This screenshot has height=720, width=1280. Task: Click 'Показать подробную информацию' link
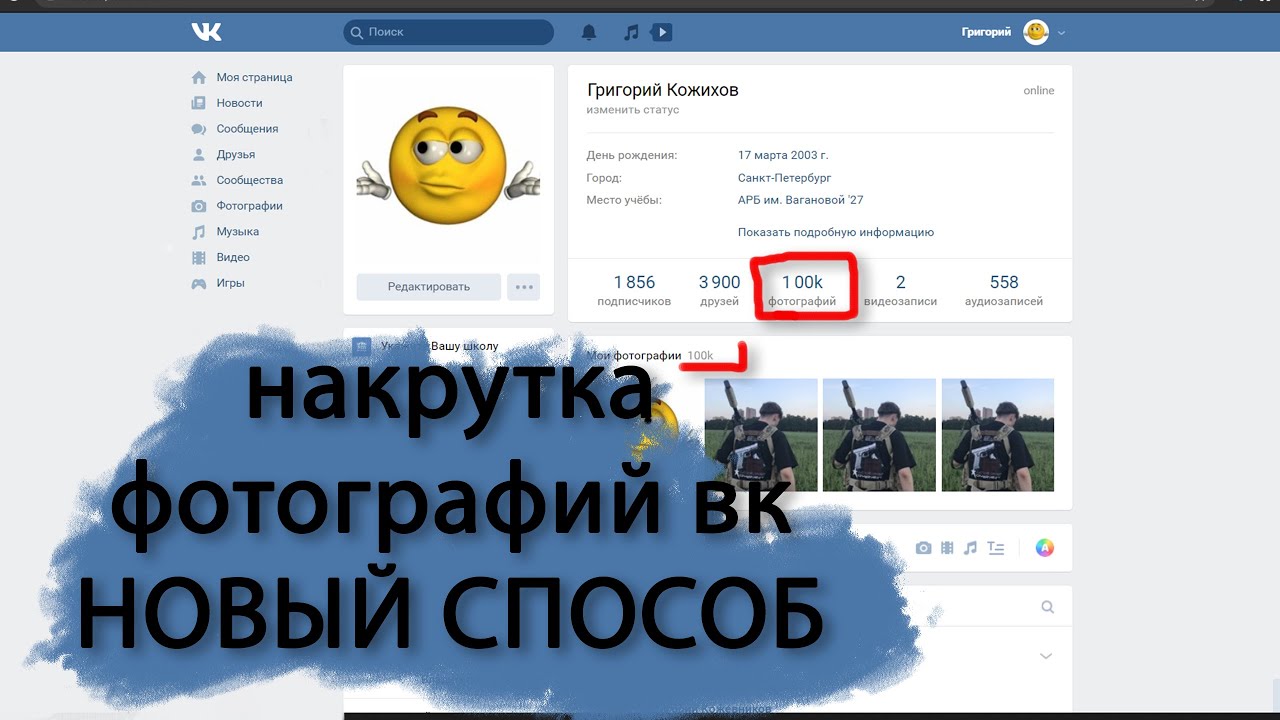pos(835,232)
